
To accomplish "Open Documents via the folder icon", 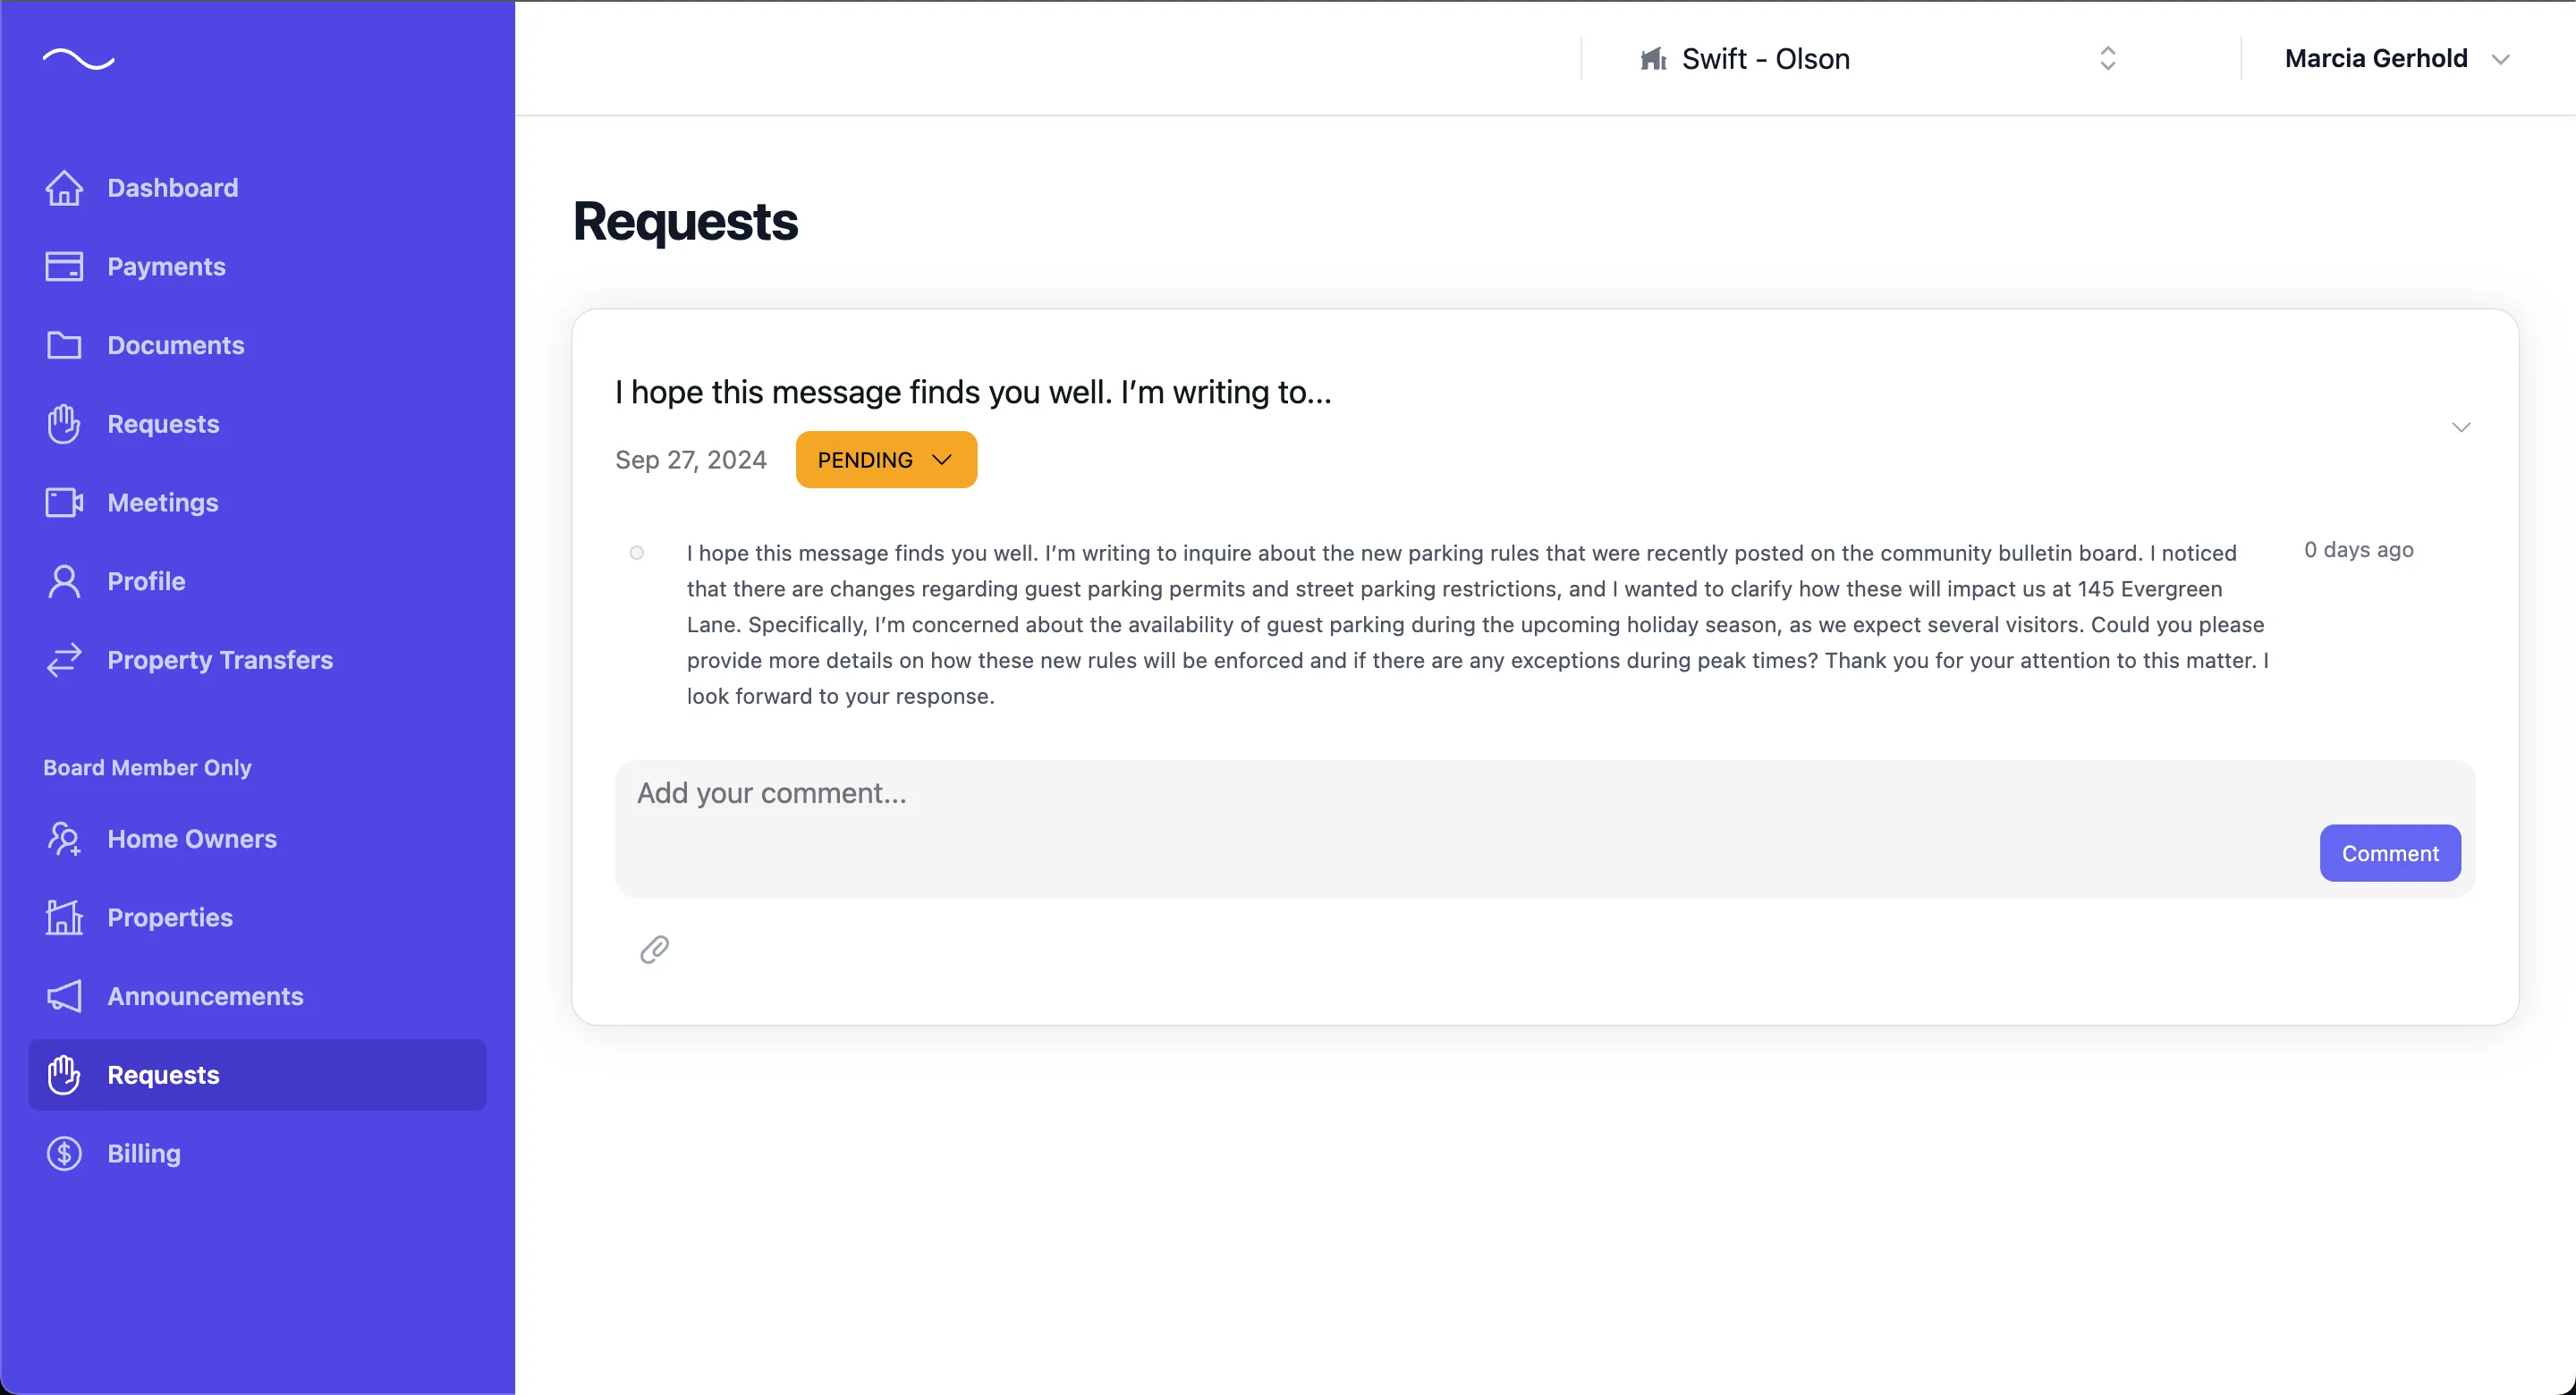I will click(63, 345).
